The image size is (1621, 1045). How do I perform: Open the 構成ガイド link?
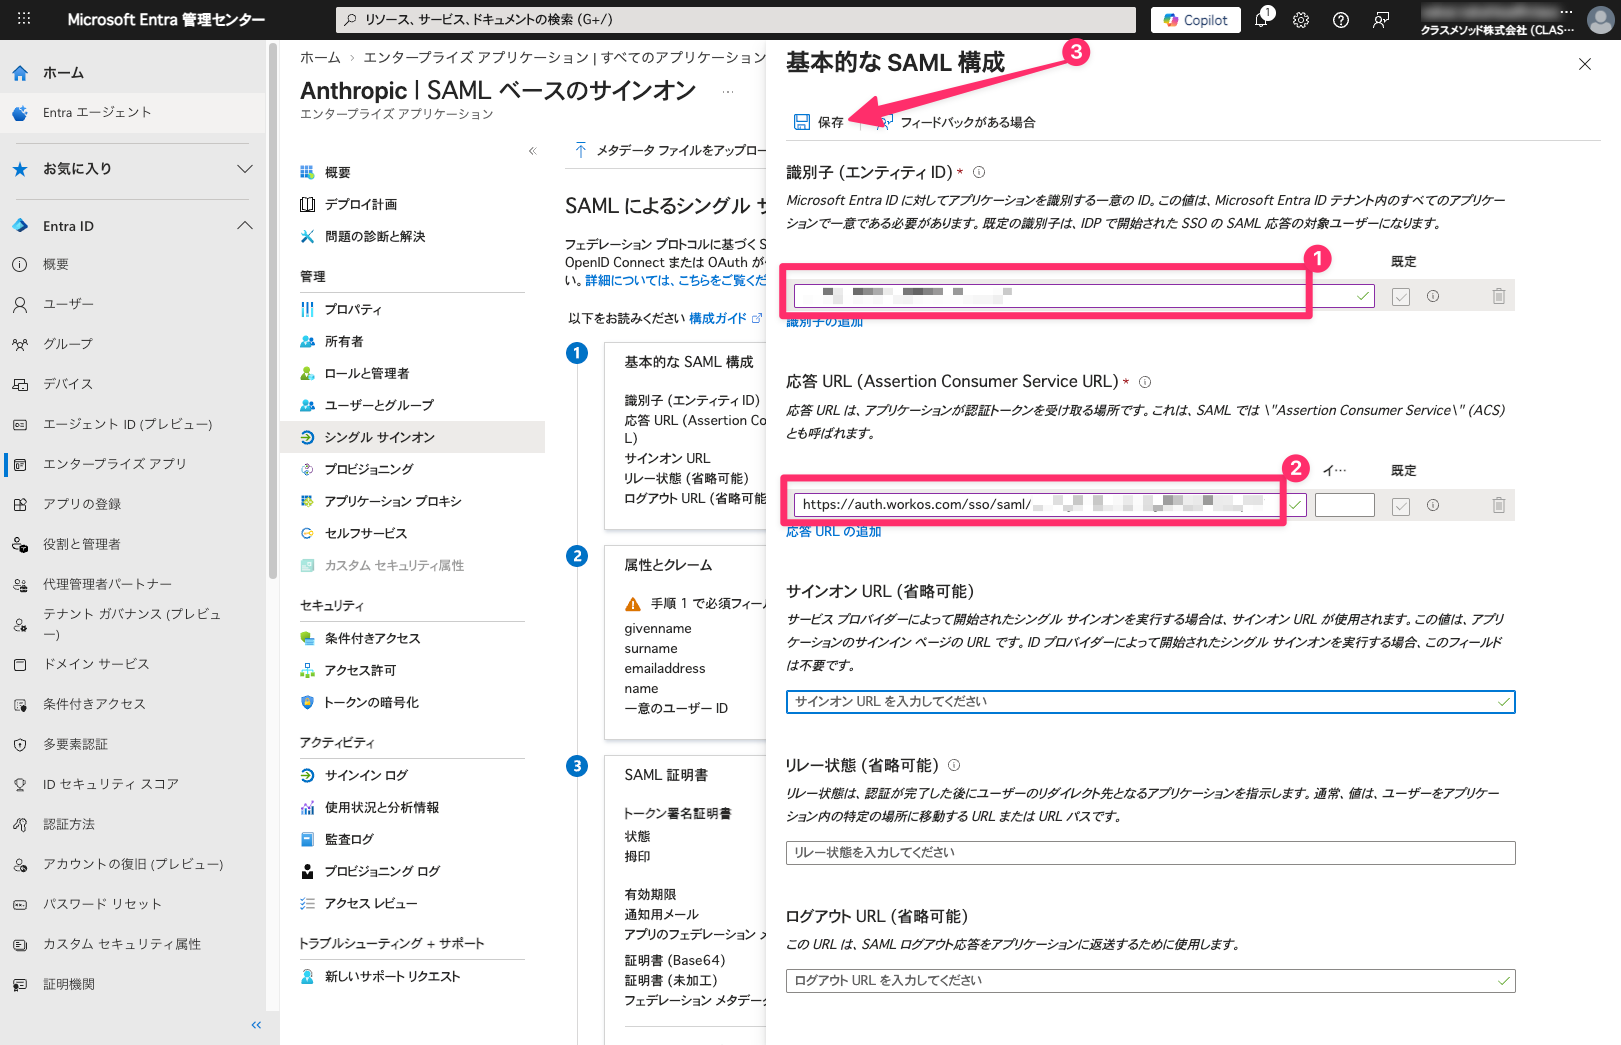(x=717, y=318)
